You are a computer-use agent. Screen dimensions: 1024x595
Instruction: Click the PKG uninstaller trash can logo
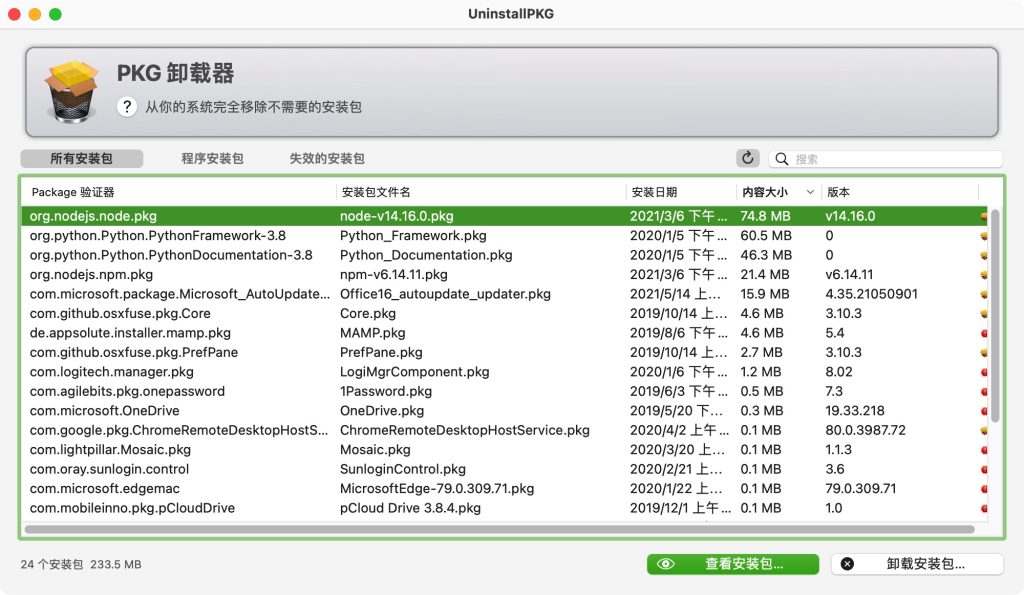point(71,91)
